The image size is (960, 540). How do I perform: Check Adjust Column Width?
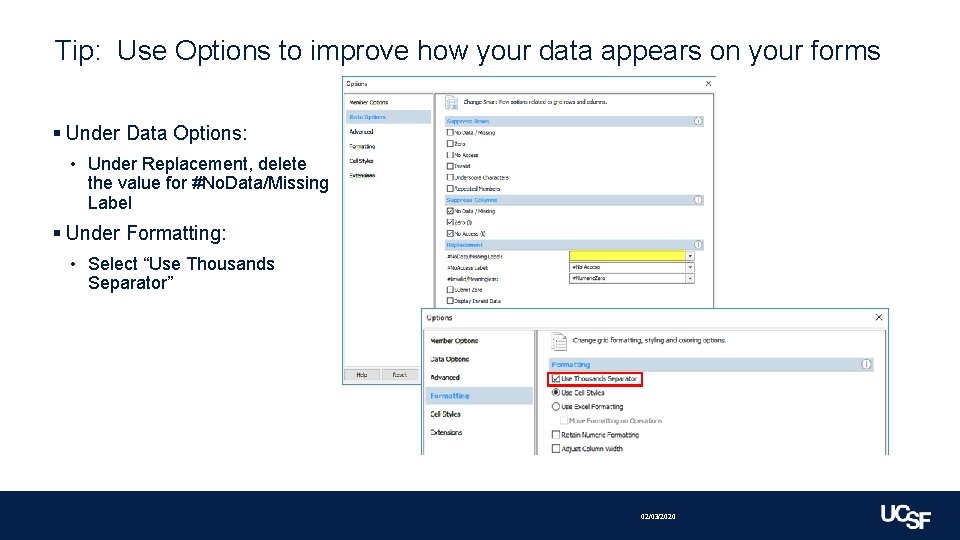point(556,449)
